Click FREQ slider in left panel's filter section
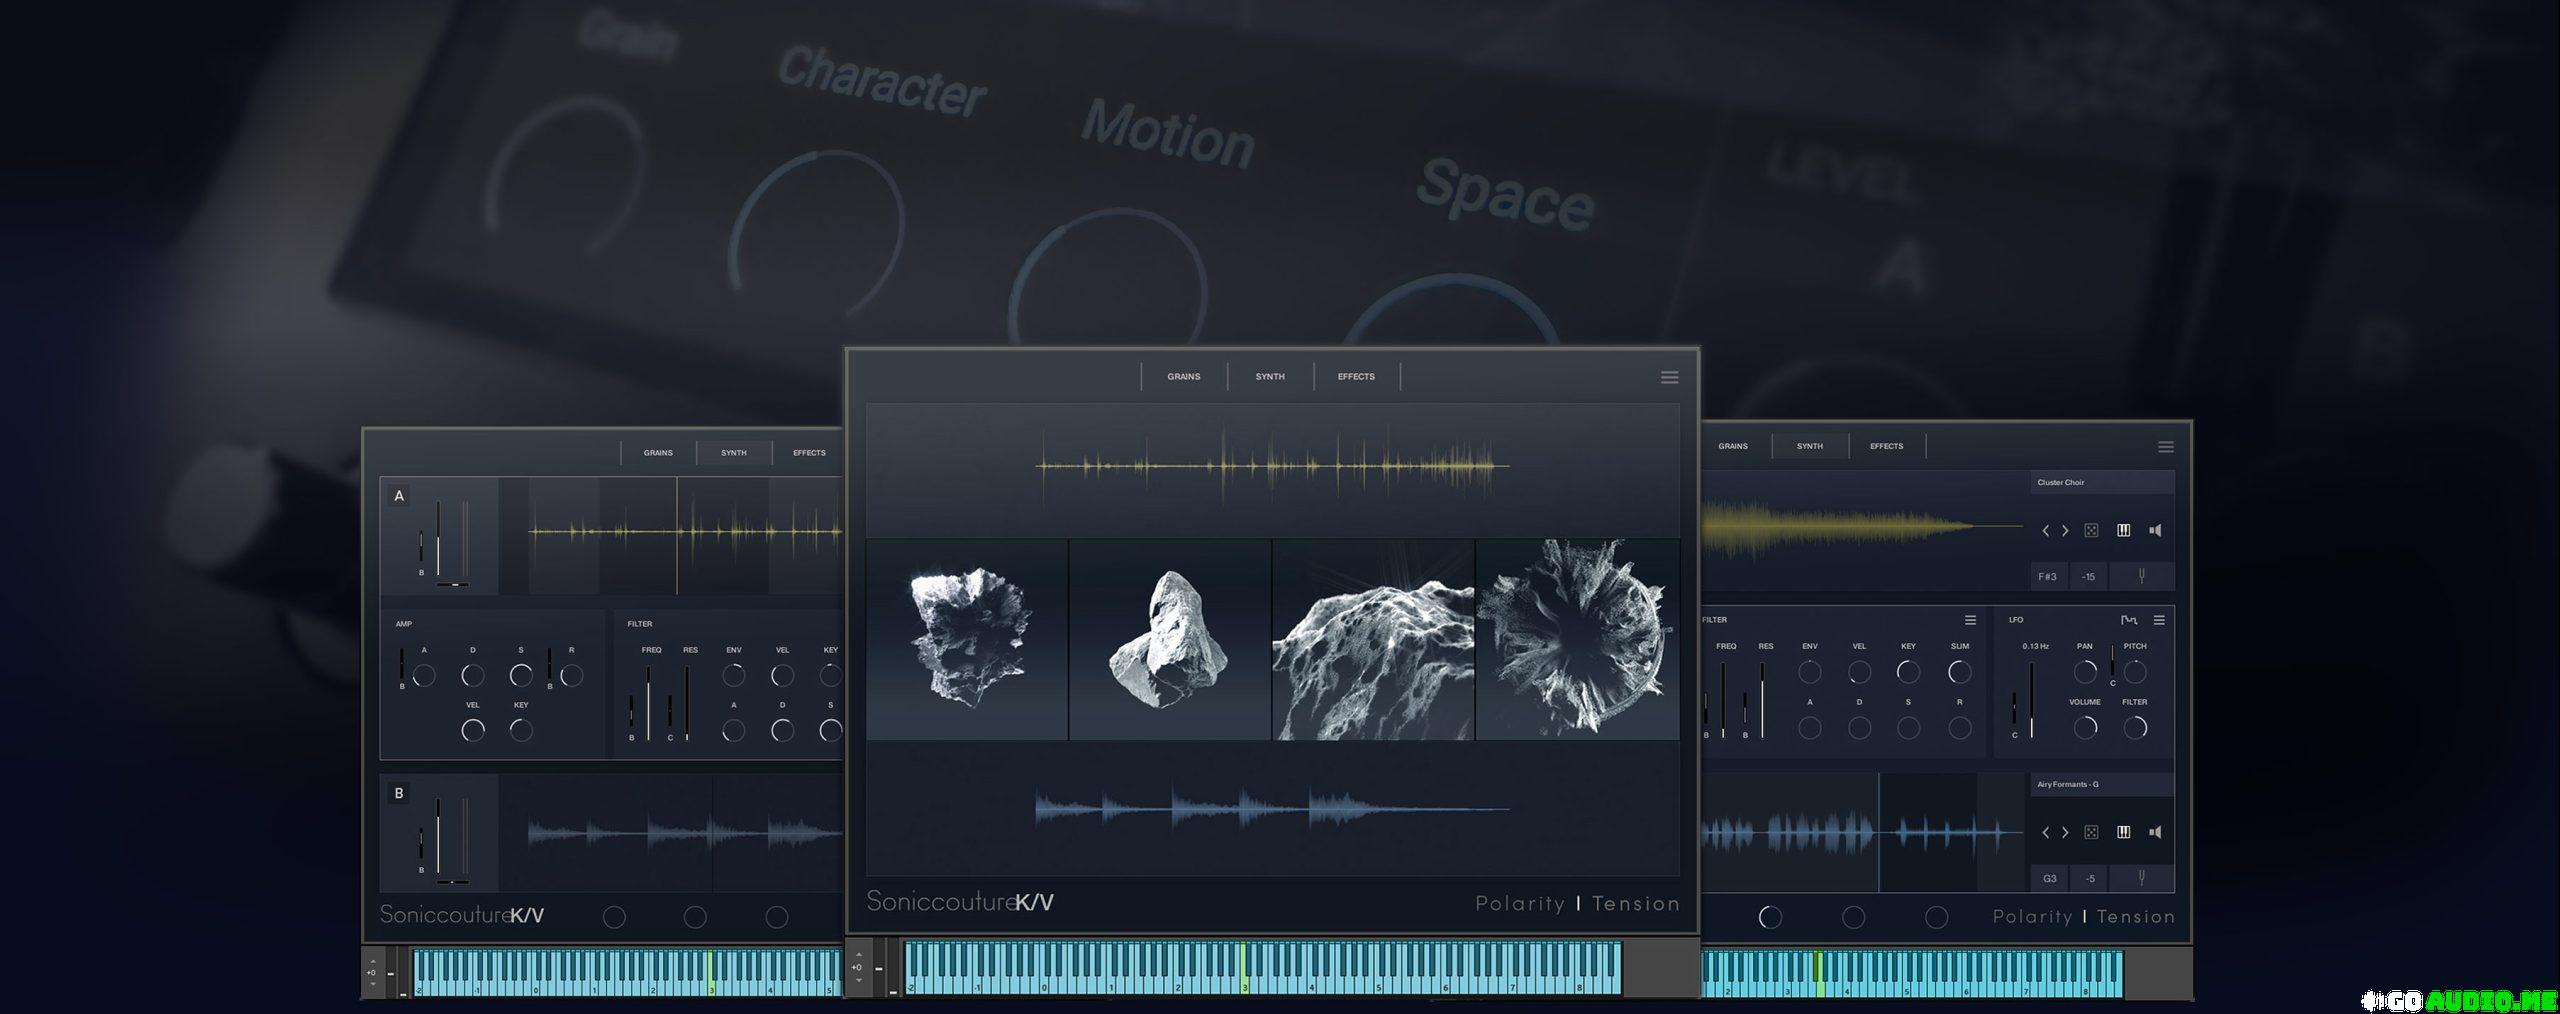The width and height of the screenshot is (2560, 1014). [x=649, y=700]
